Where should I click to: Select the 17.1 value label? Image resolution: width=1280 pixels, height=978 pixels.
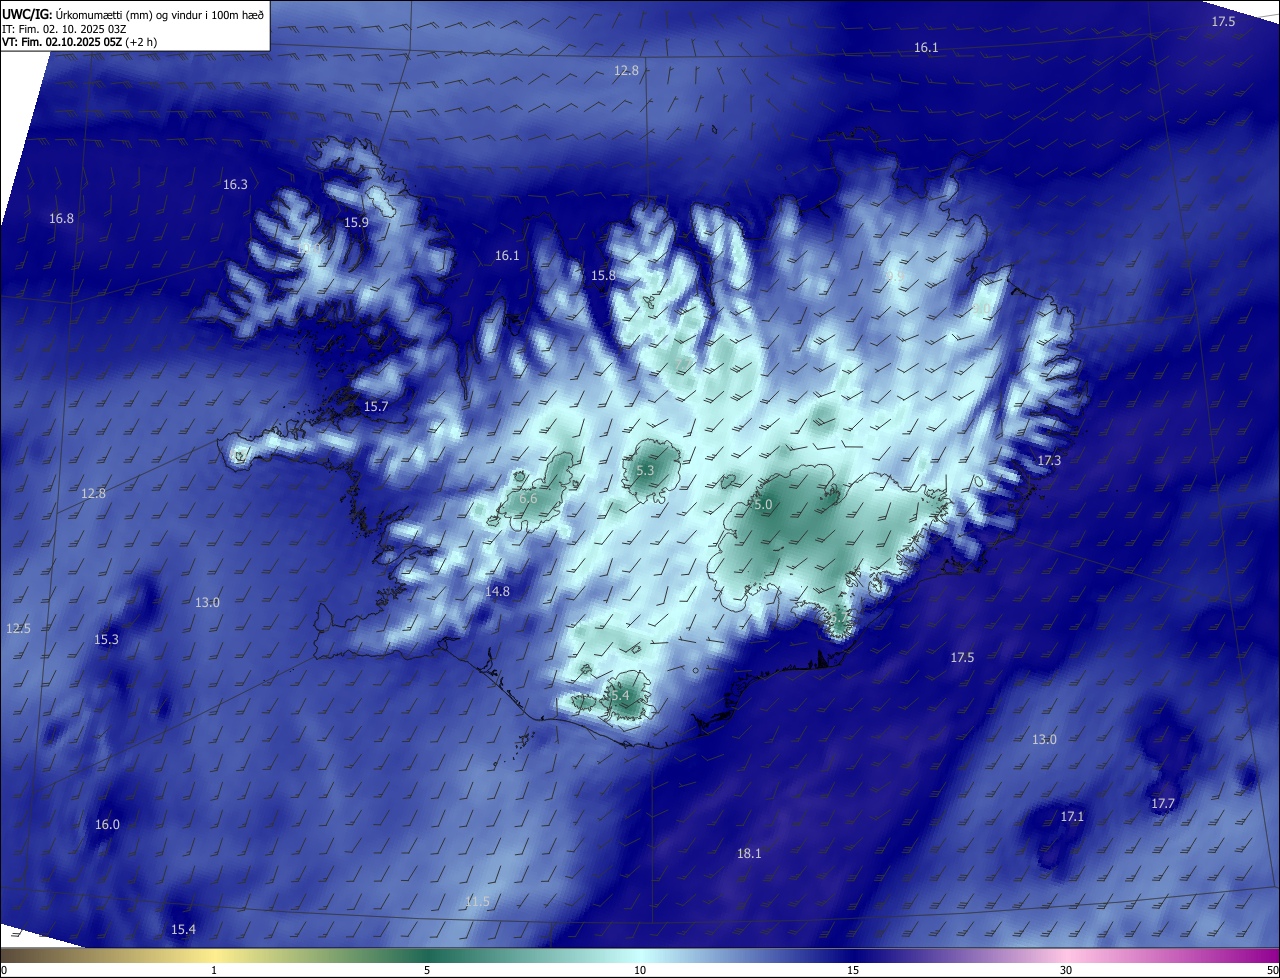click(1072, 816)
